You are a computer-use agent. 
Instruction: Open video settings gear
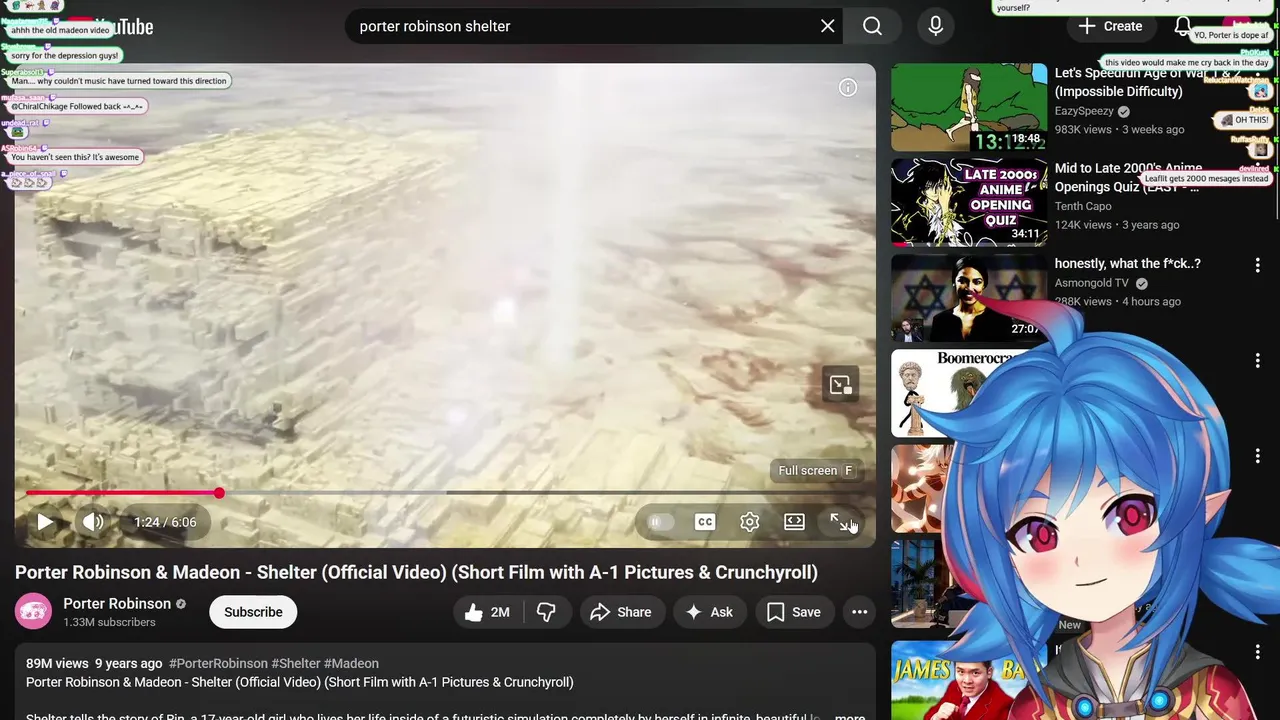[750, 522]
